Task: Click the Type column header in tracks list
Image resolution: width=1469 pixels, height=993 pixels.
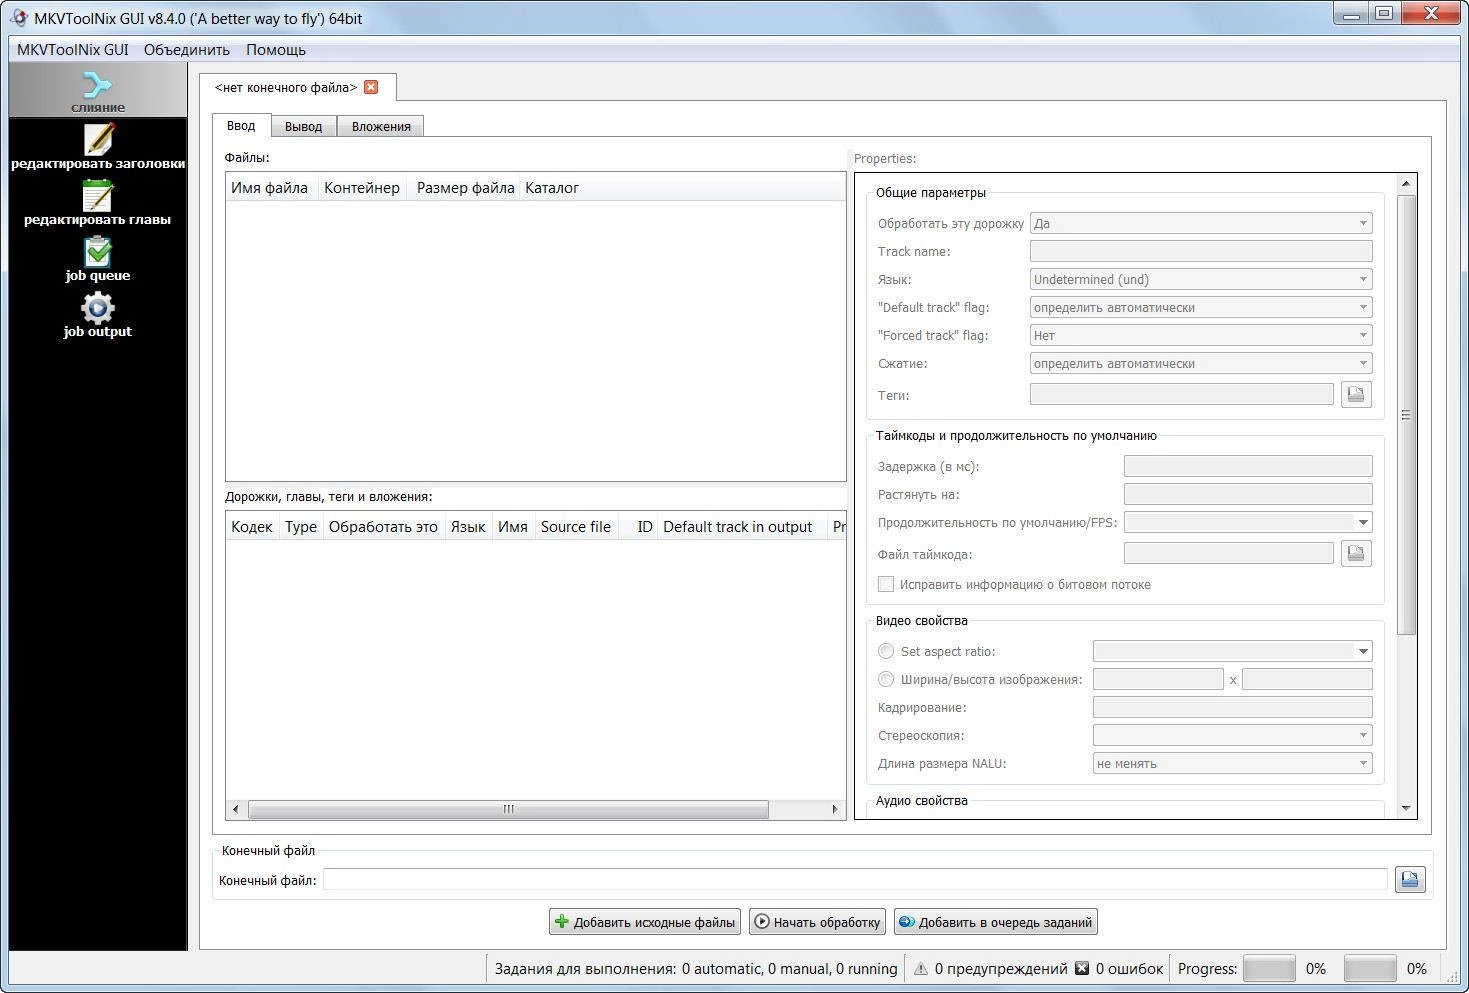Action: [x=300, y=526]
